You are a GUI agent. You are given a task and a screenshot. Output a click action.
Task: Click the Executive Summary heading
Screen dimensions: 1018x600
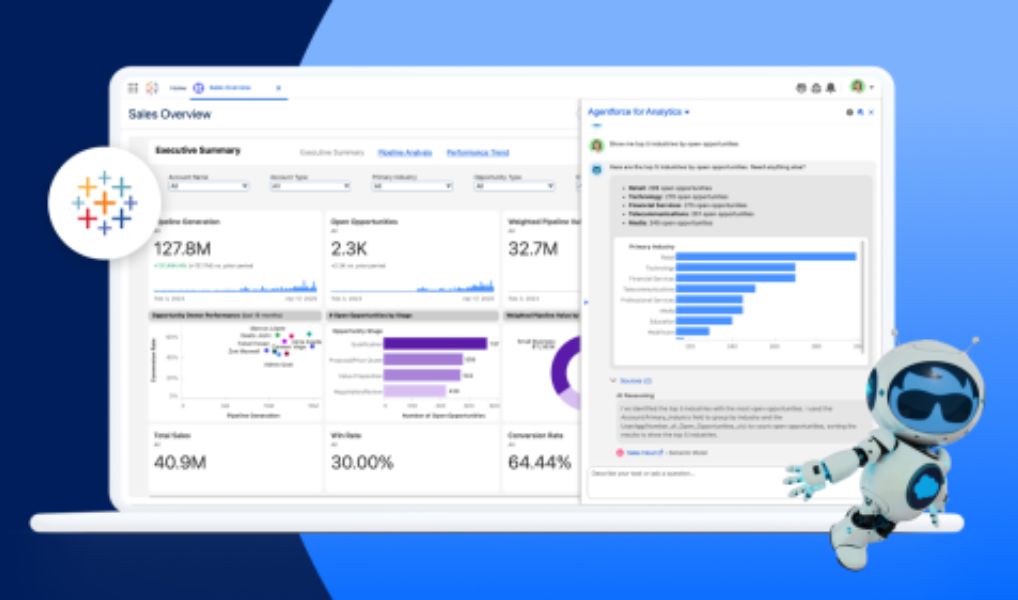[198, 151]
